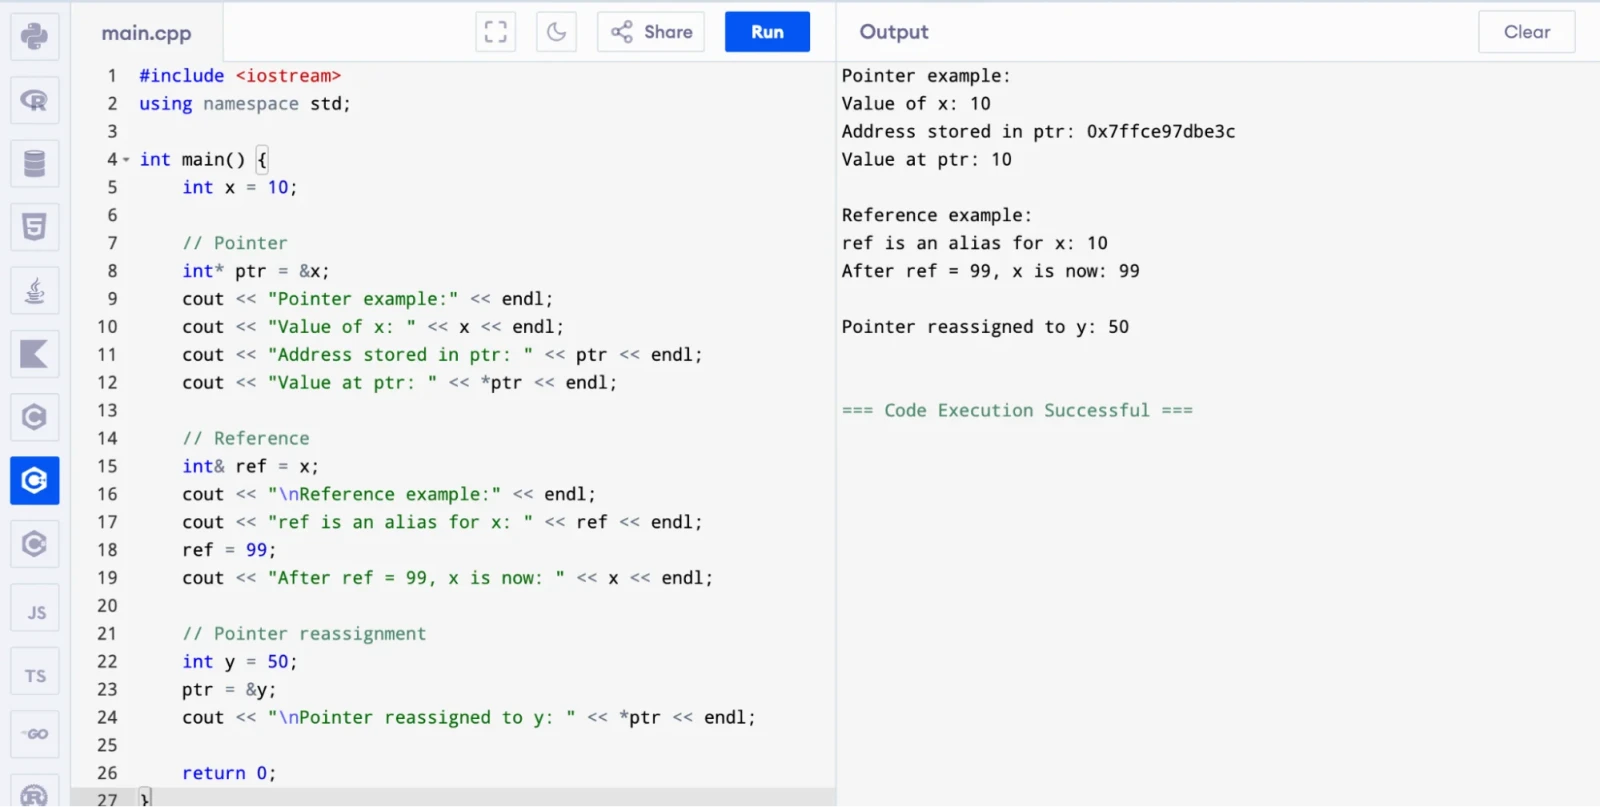Open the R language compiler icon

tap(35, 100)
